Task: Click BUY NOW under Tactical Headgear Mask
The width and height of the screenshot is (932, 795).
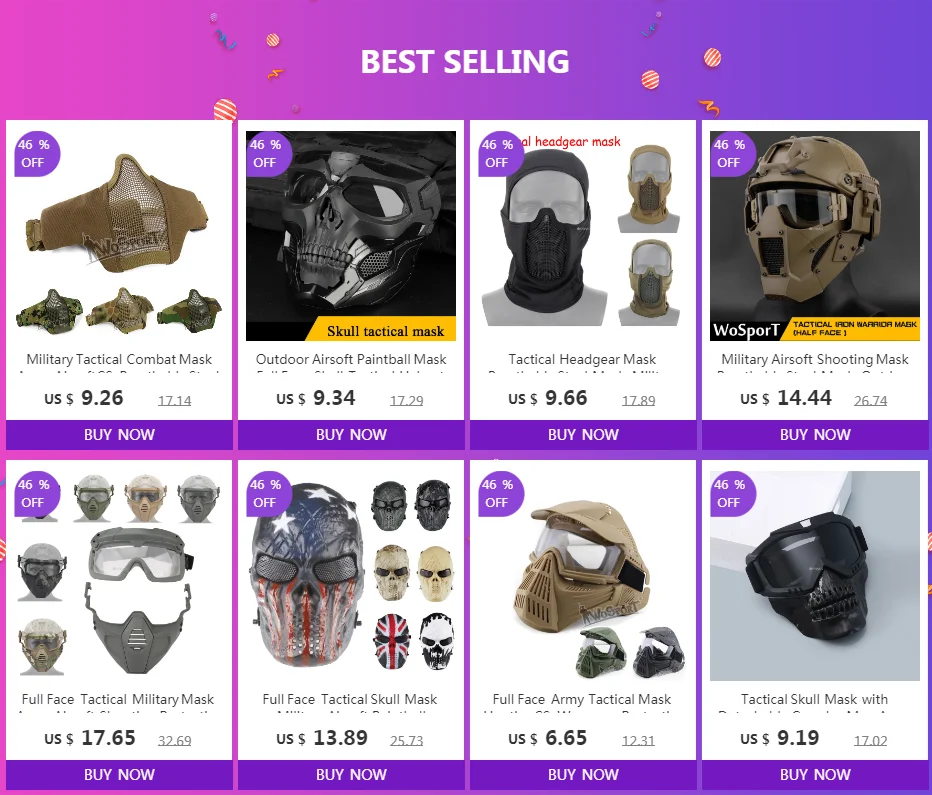Action: coord(583,435)
